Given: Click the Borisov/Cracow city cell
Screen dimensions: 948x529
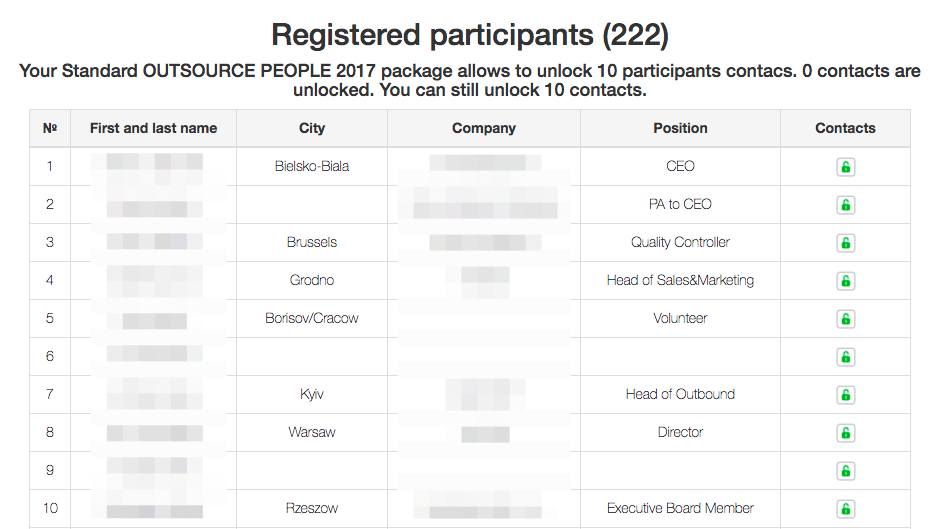Looking at the screenshot, I should click(312, 318).
